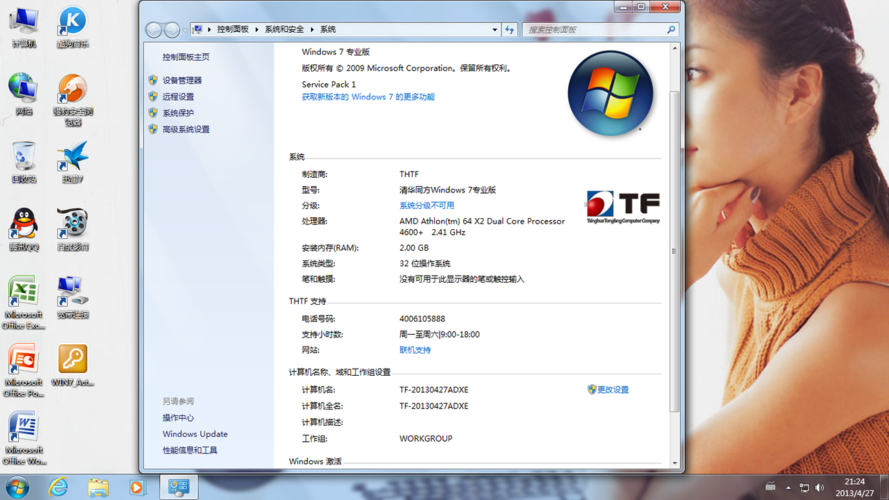The height and width of the screenshot is (500, 889).
Task: Click the network tray icon
Action: coord(804,488)
